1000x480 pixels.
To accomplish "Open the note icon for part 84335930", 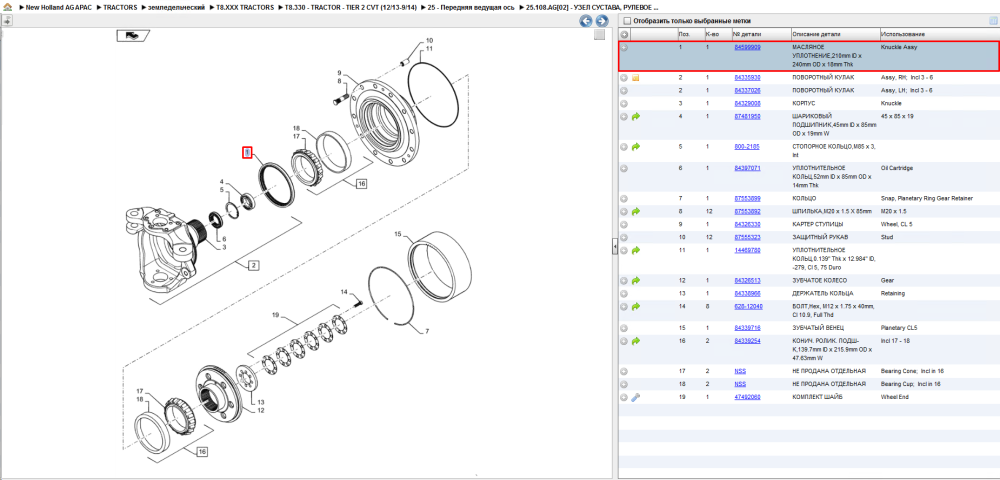I will (x=635, y=78).
